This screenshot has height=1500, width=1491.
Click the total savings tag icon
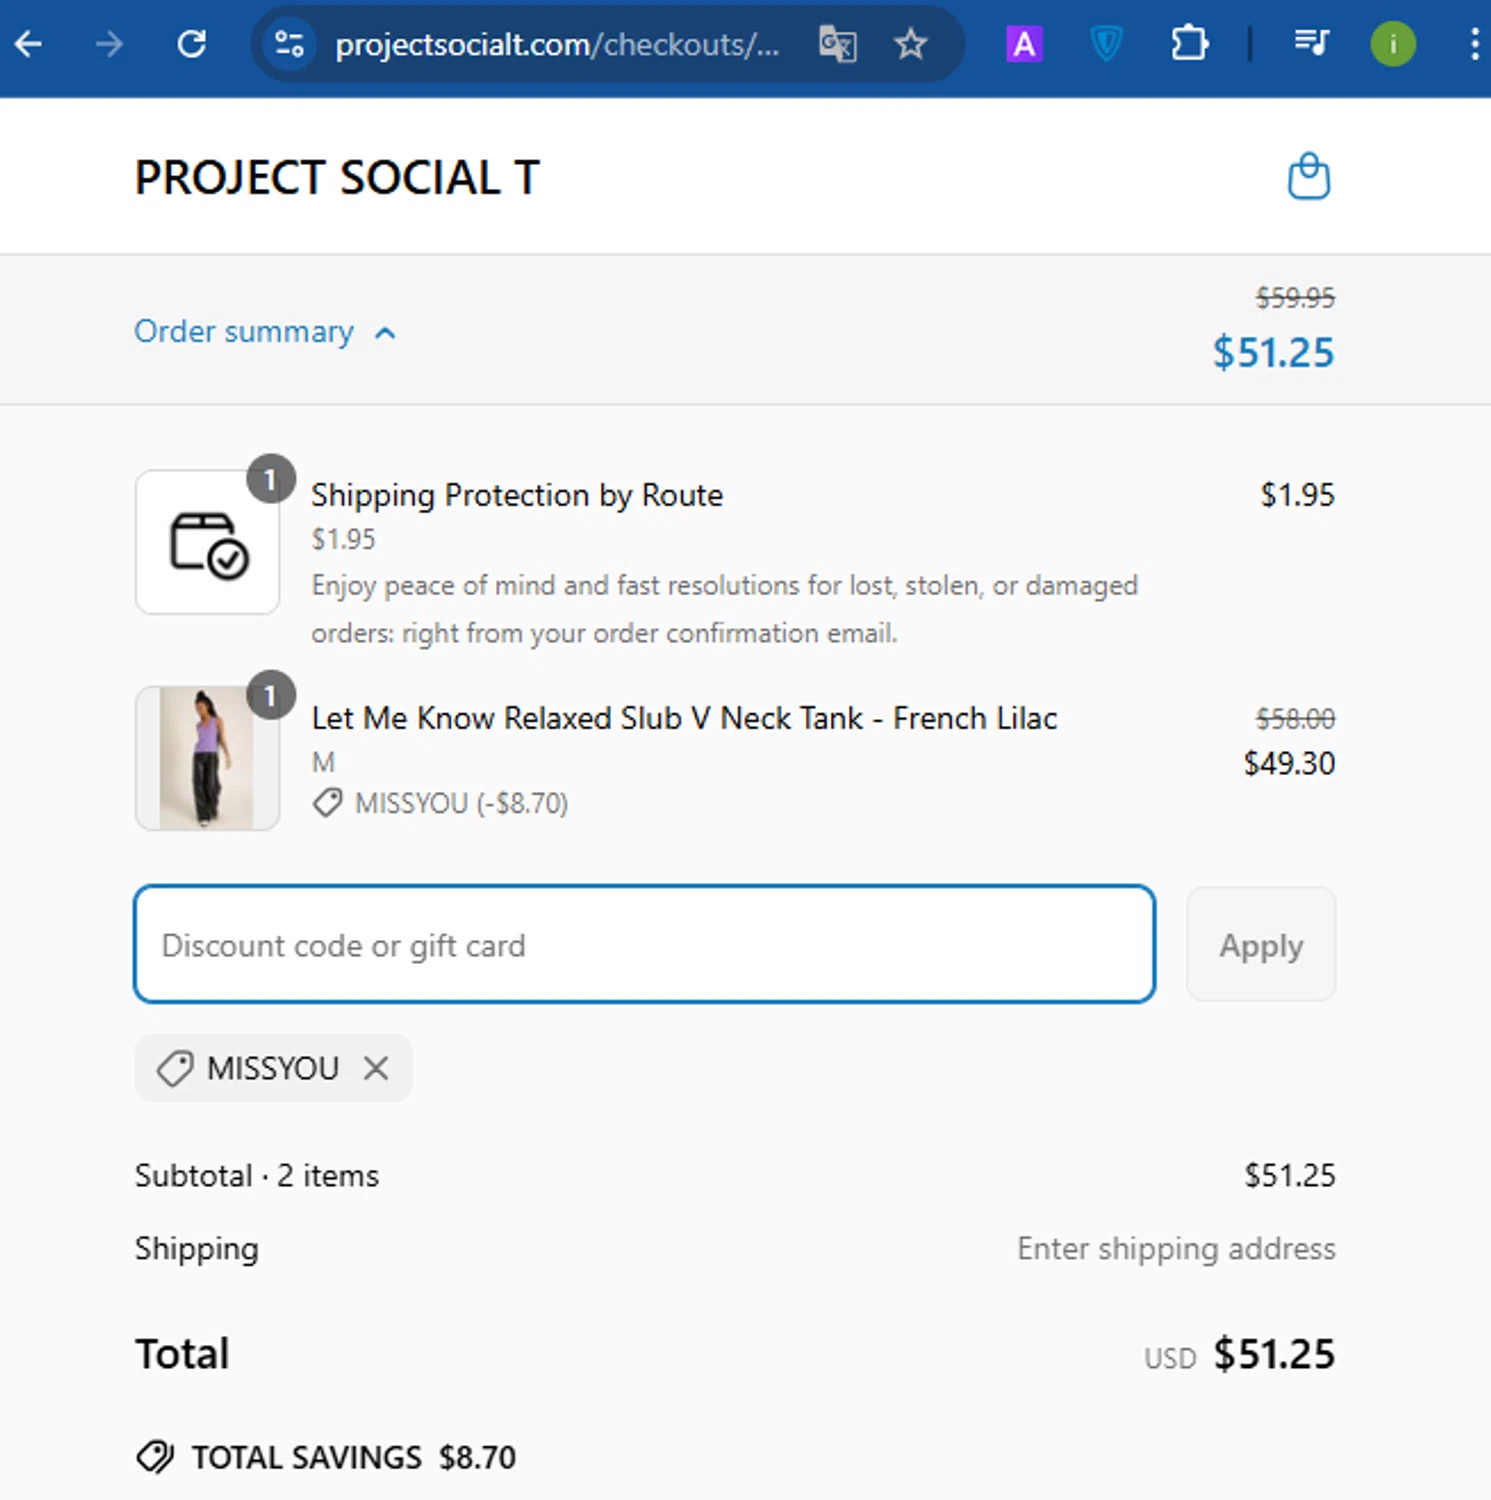pos(155,1458)
